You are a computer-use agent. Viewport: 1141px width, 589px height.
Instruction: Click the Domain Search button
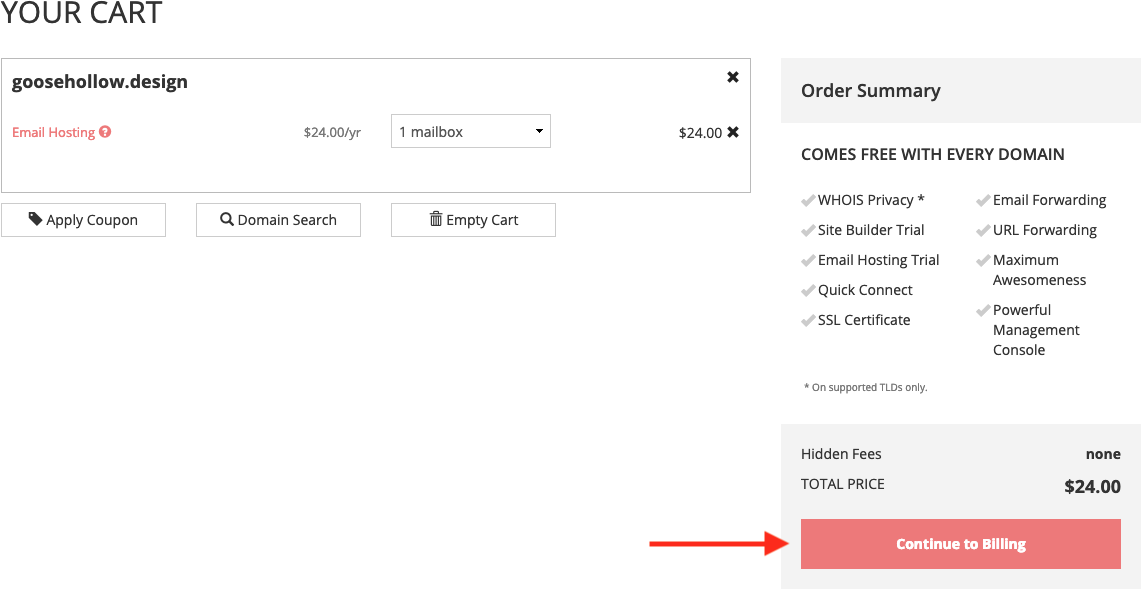(278, 220)
